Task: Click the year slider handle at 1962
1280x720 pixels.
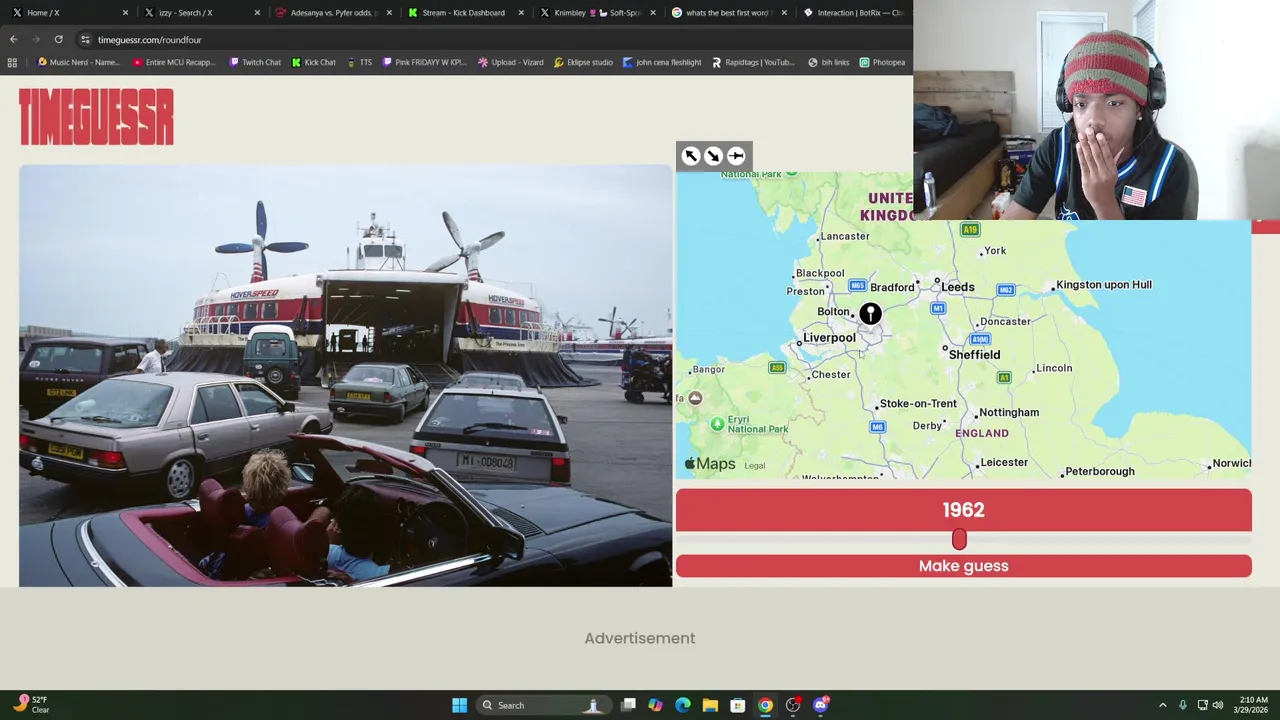Action: click(959, 540)
